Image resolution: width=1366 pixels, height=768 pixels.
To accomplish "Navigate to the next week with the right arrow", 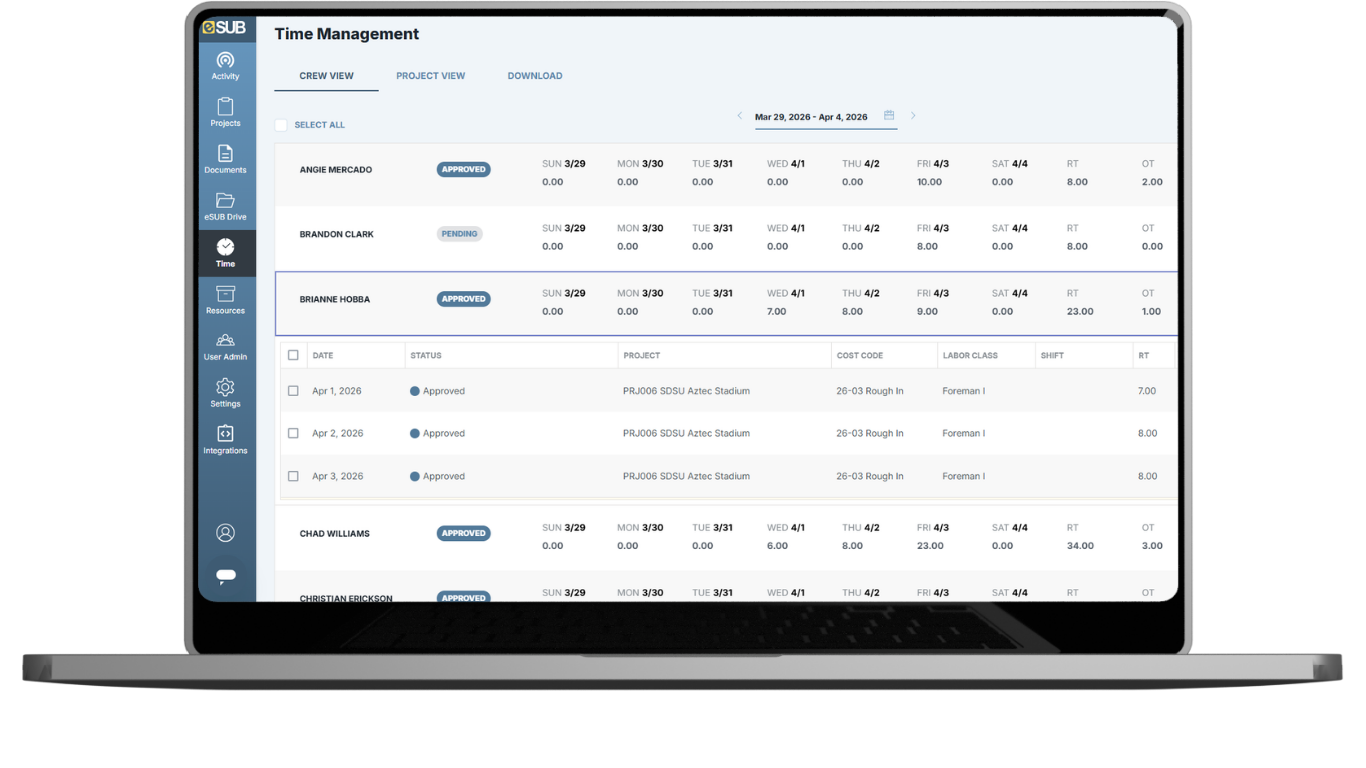I will click(912, 115).
